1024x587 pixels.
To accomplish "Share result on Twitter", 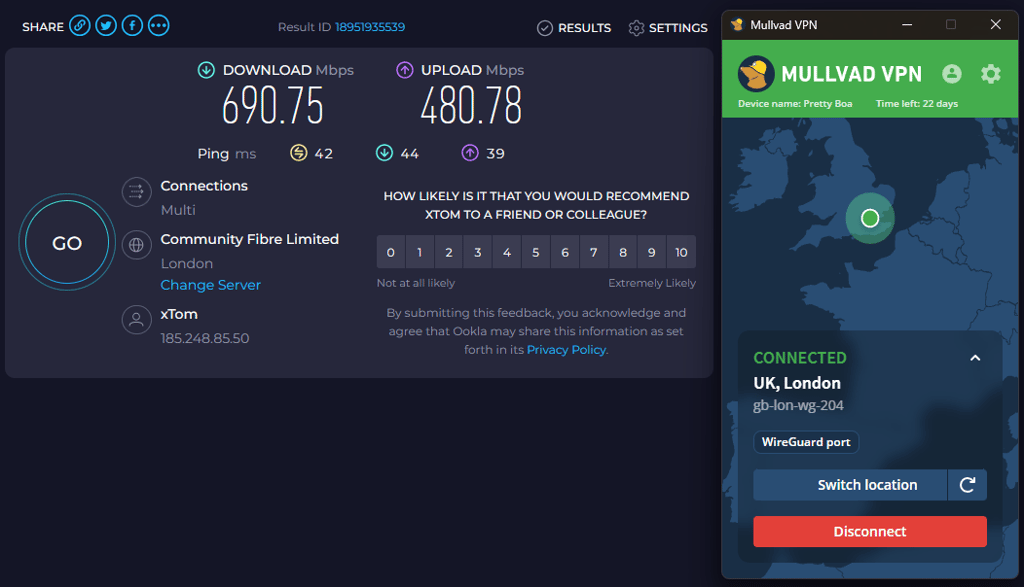I will (106, 26).
